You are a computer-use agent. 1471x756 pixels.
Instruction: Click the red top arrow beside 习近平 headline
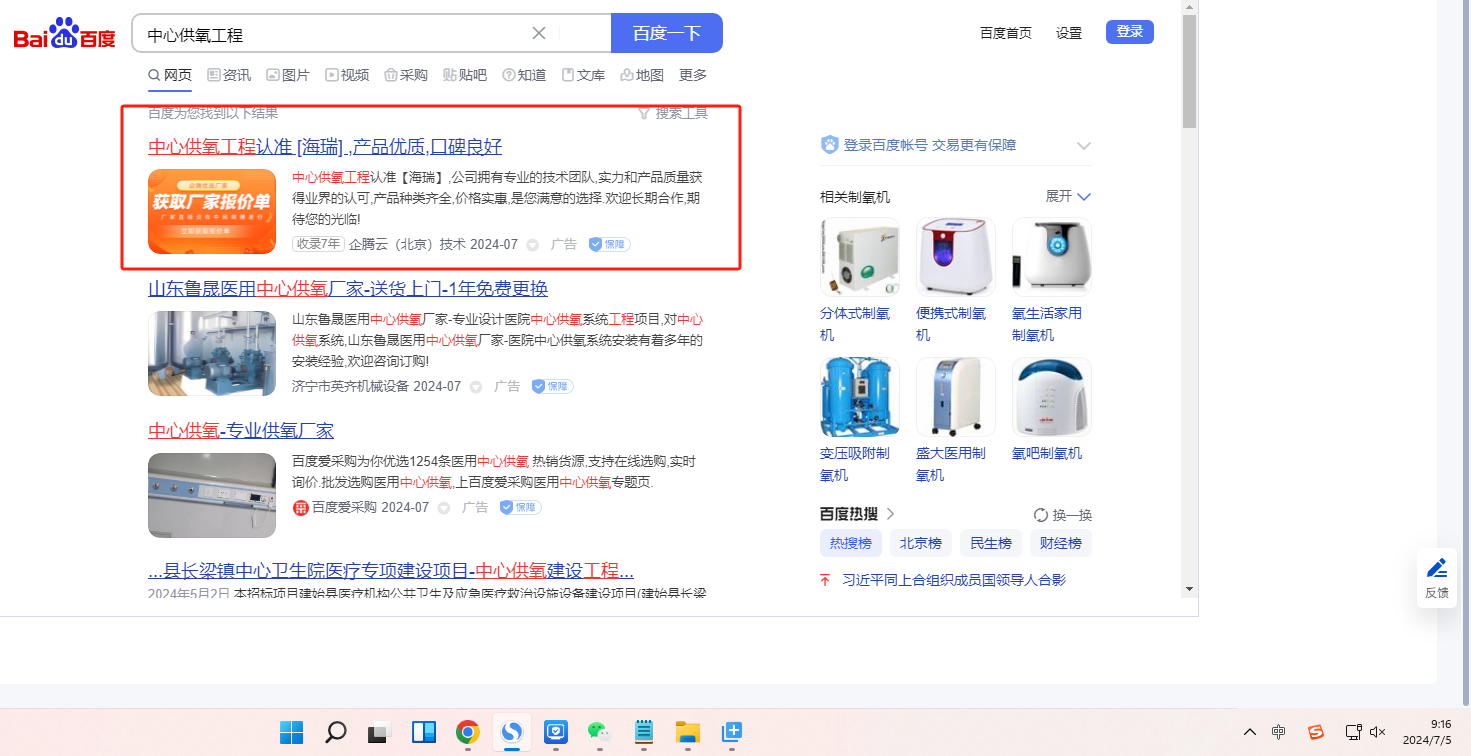point(825,580)
